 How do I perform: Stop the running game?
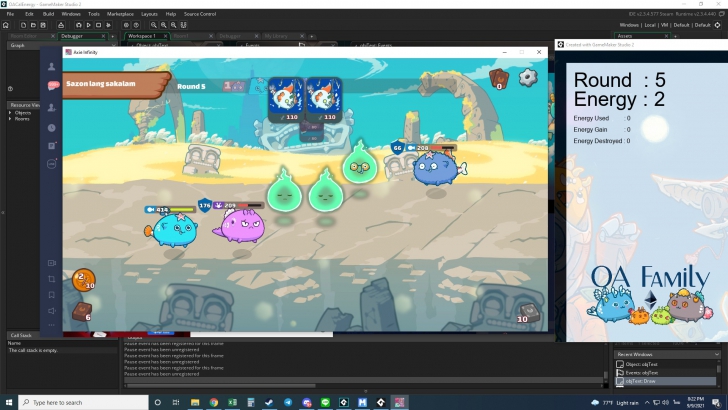pos(98,25)
